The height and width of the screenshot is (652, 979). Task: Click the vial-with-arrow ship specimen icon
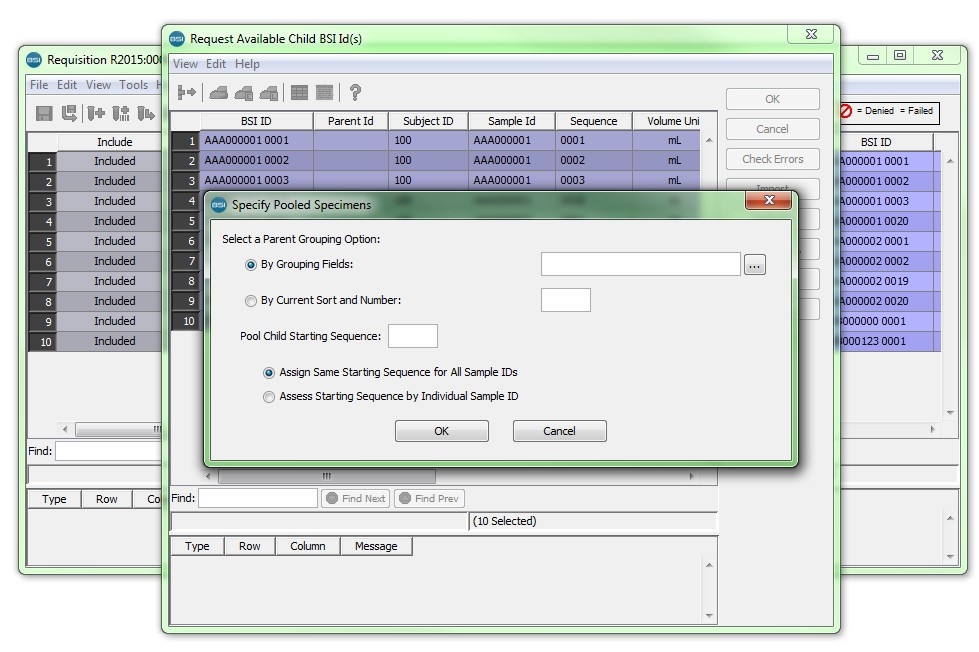[x=144, y=113]
